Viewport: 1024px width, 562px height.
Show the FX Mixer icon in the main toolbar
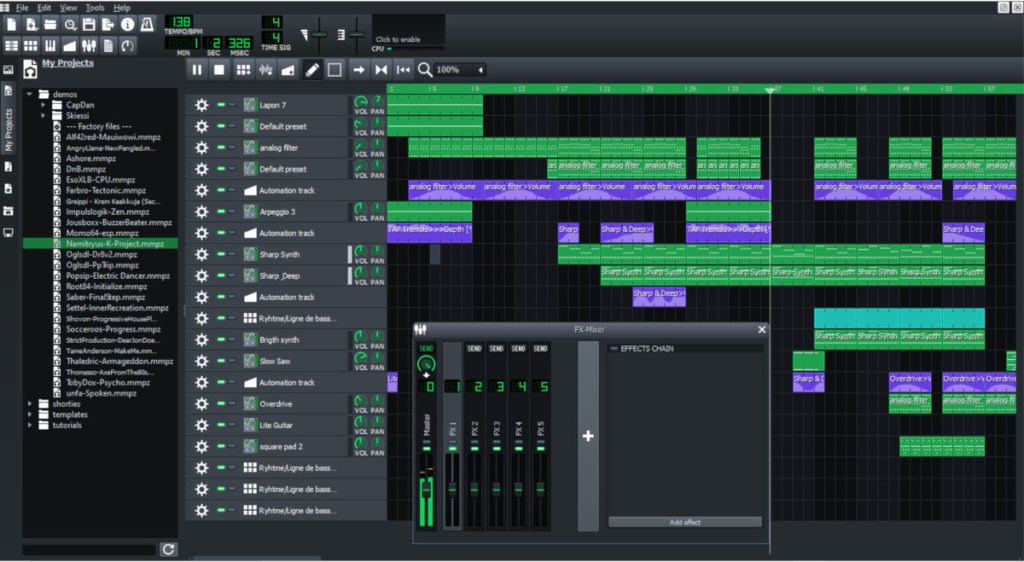pos(89,46)
